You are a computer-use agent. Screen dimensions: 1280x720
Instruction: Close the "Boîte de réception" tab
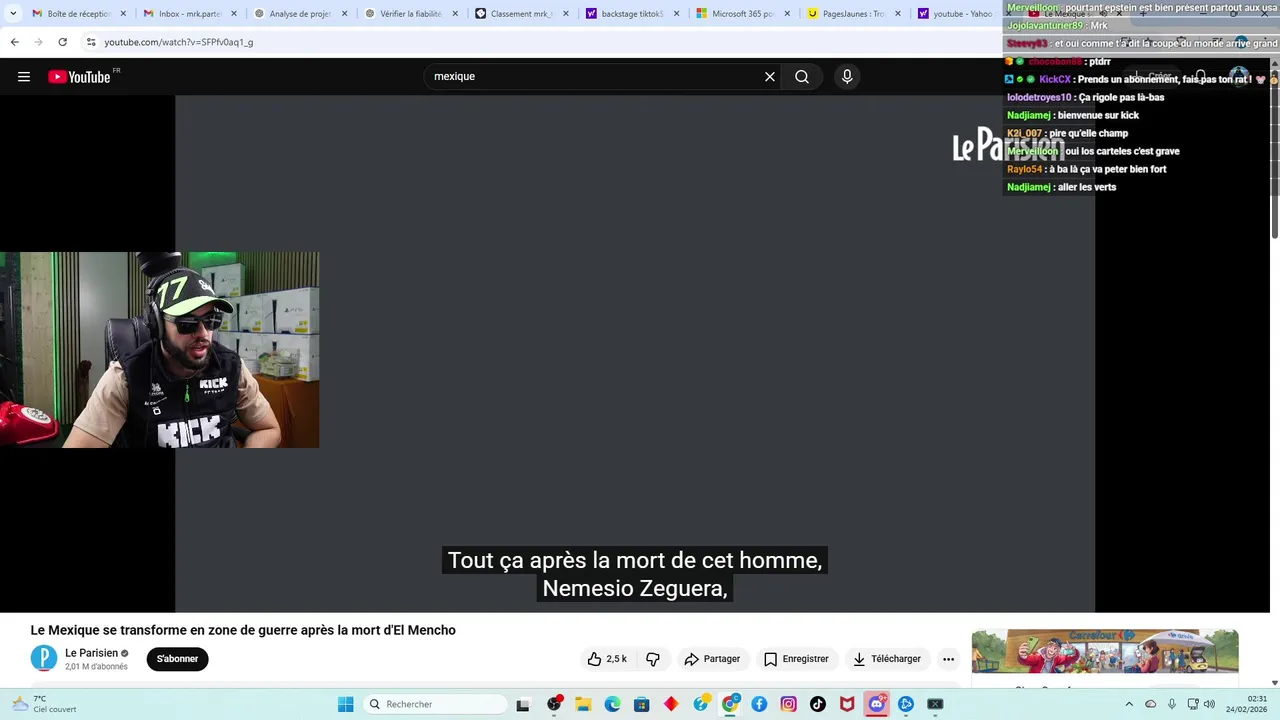pyautogui.click(x=123, y=14)
